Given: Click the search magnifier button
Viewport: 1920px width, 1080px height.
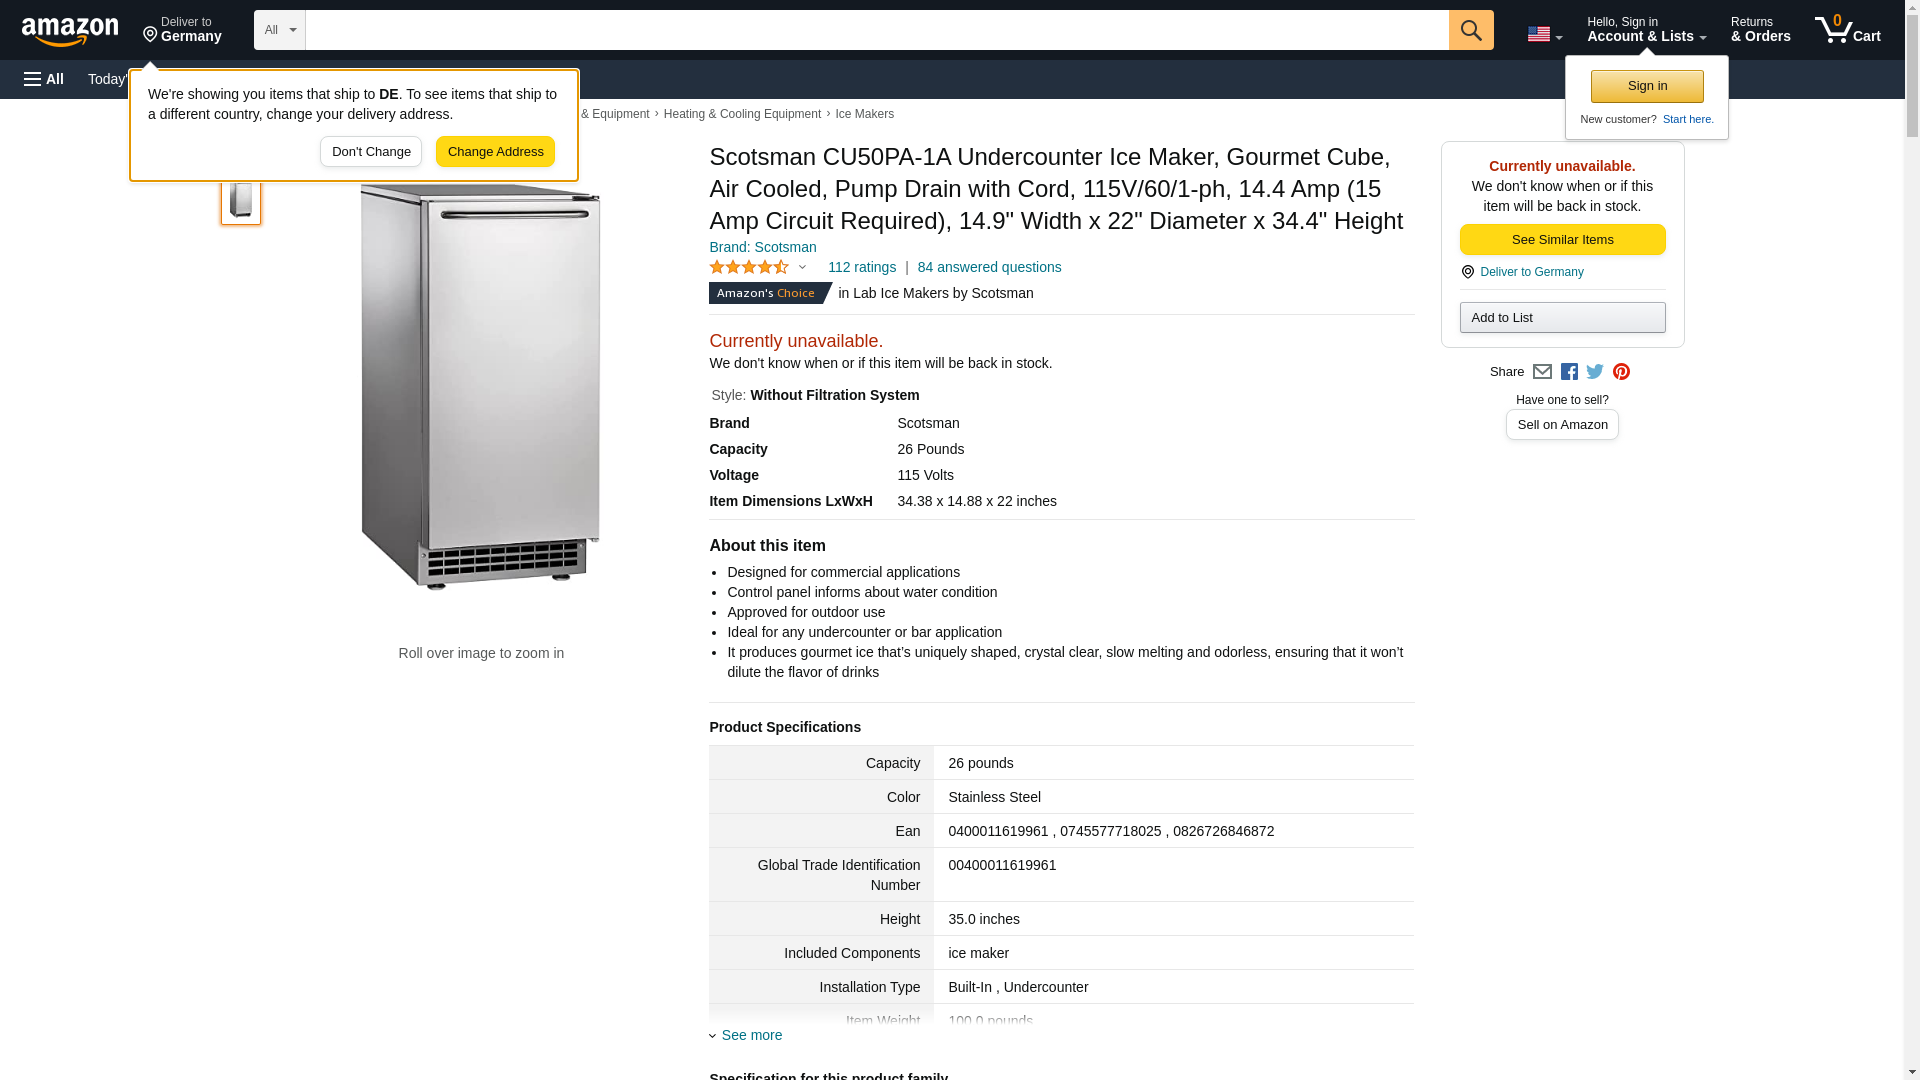Looking at the screenshot, I should coord(1471,30).
